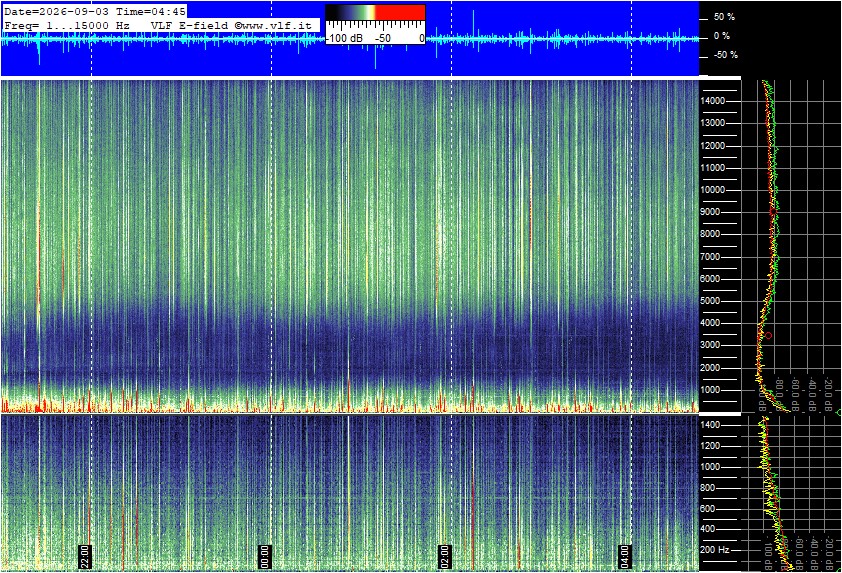The width and height of the screenshot is (842, 573).
Task: Click the Time=04:45 text
Action: pos(151,11)
